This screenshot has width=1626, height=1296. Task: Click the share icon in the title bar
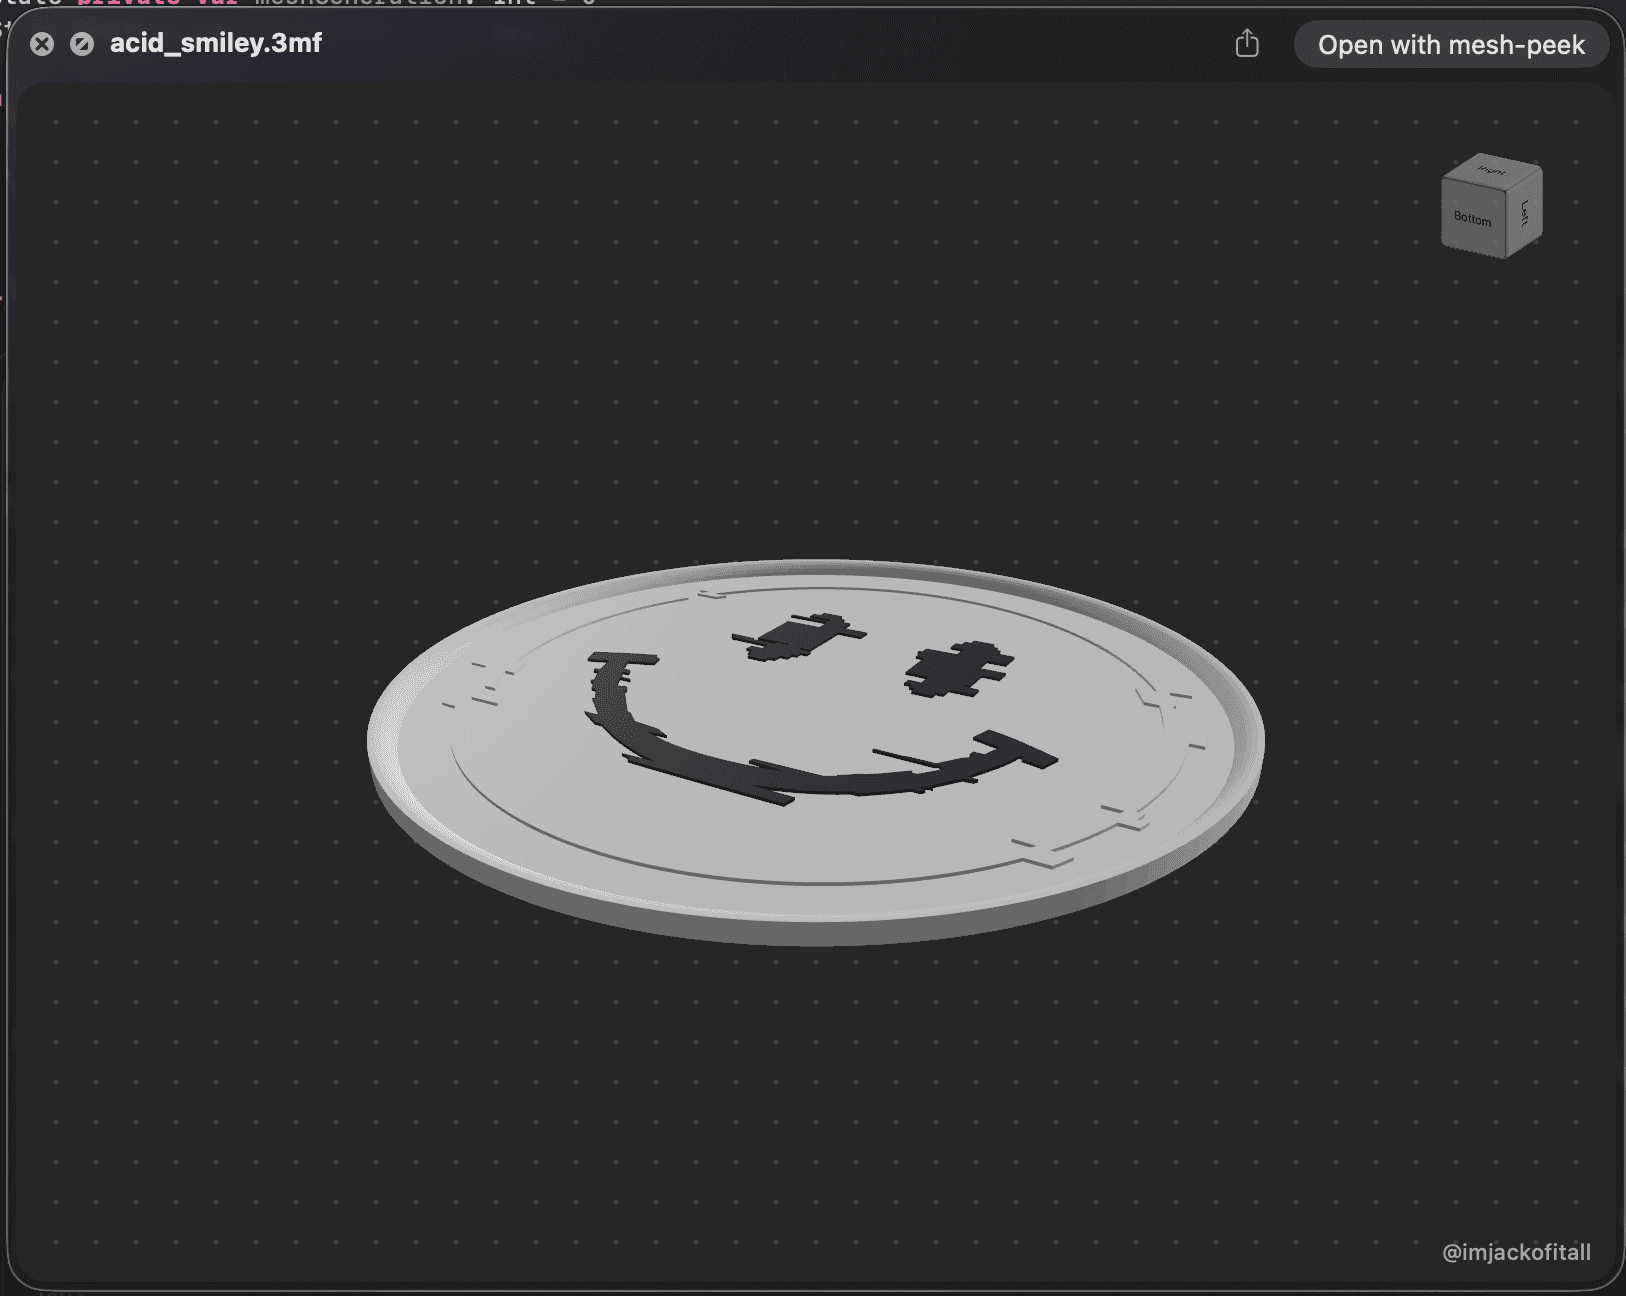(1247, 44)
